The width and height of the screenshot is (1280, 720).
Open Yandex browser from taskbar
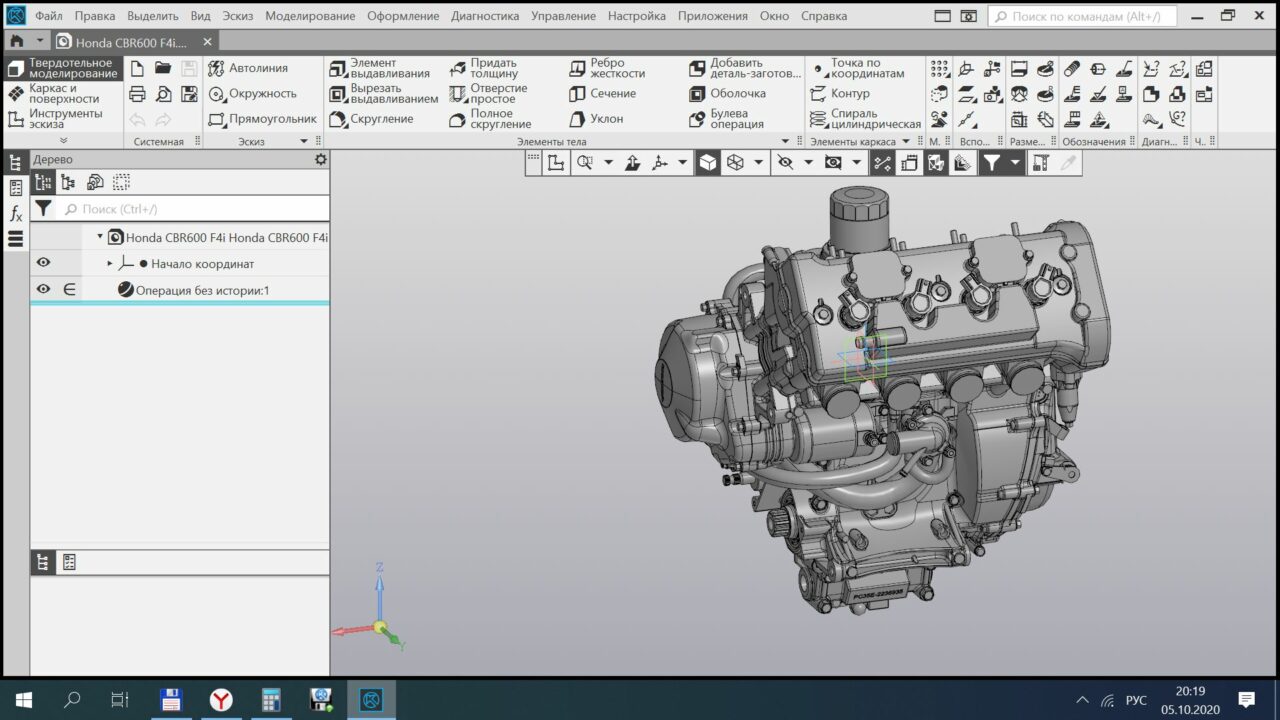point(221,699)
